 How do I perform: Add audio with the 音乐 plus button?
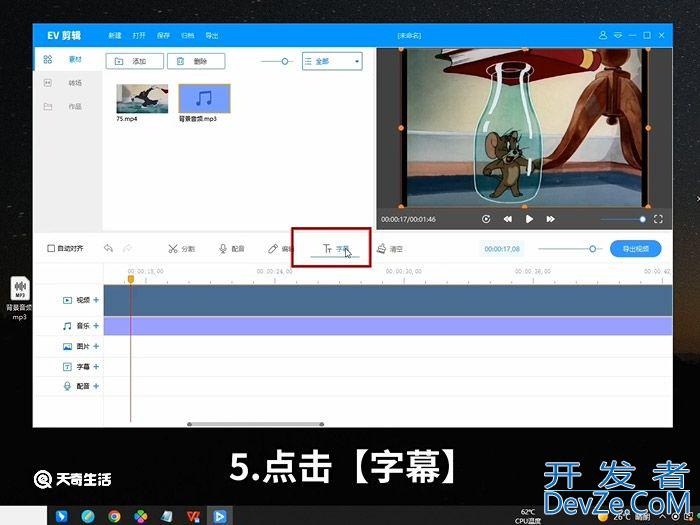point(96,325)
